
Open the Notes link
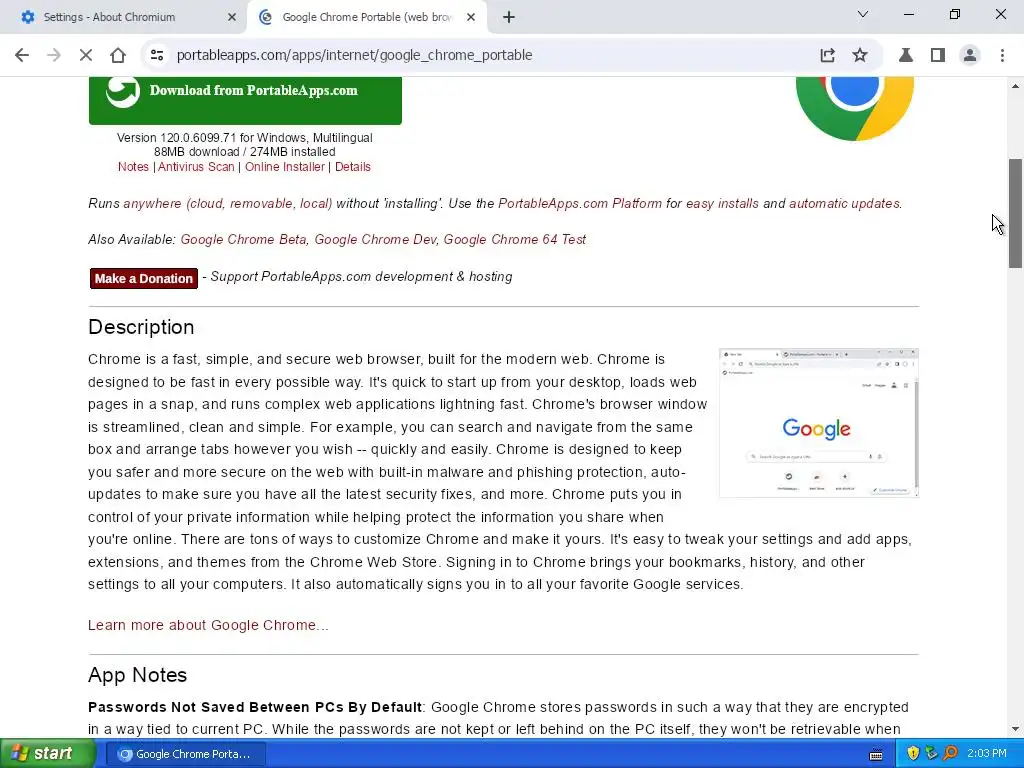[133, 167]
